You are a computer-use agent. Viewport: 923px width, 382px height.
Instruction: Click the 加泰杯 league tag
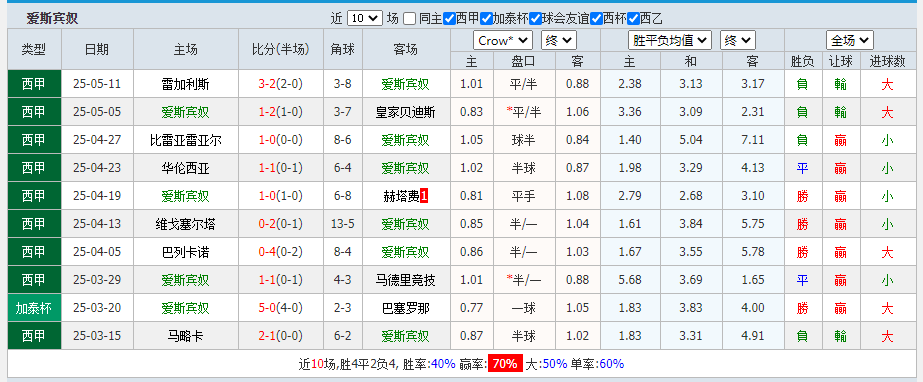pos(34,308)
